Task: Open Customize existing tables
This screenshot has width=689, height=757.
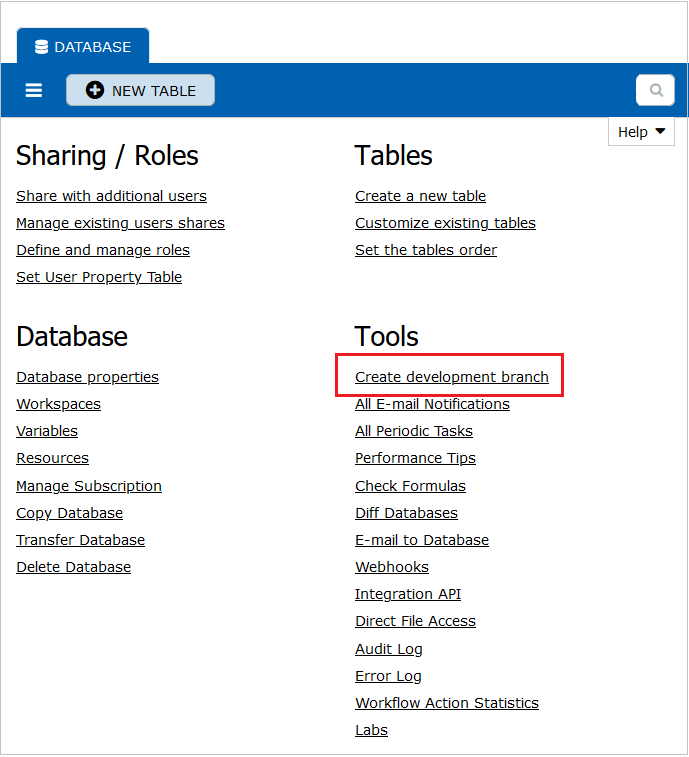Action: (445, 223)
